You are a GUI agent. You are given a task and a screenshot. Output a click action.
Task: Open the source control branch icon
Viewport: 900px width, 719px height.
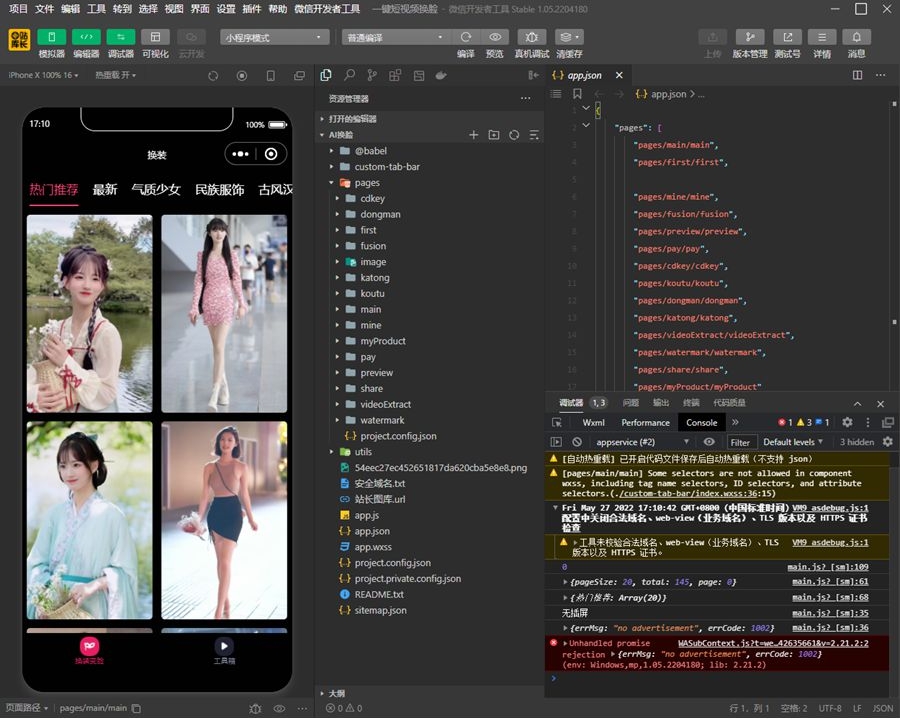(x=372, y=75)
